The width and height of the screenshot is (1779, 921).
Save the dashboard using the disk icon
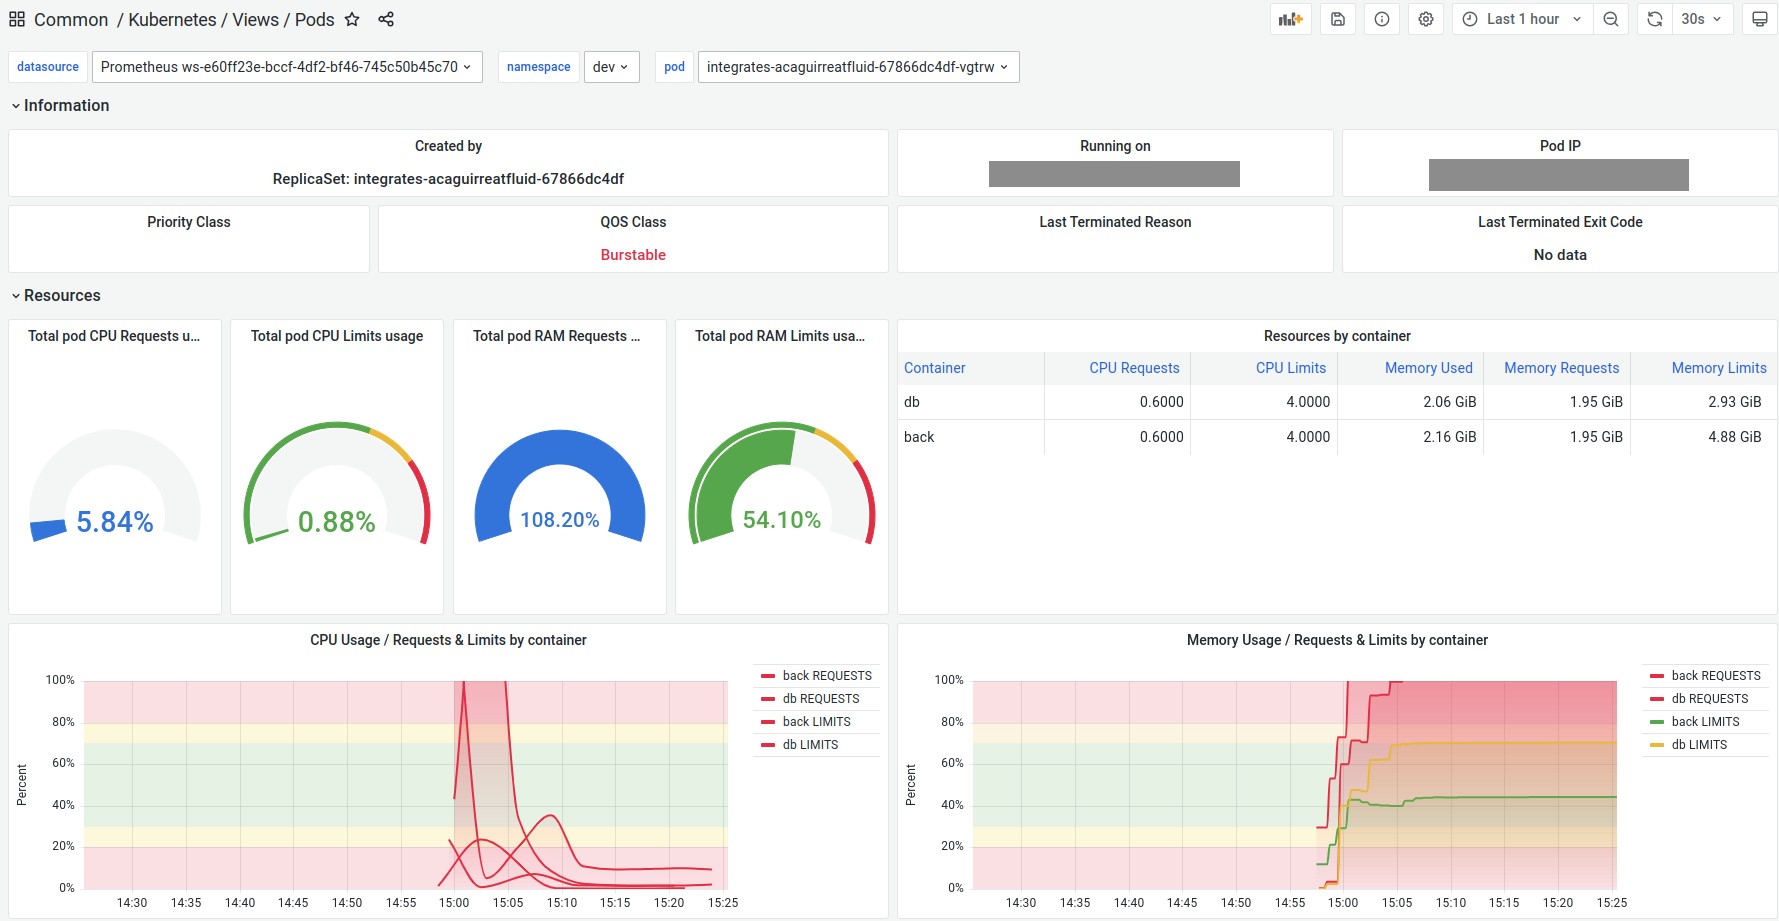pyautogui.click(x=1338, y=19)
